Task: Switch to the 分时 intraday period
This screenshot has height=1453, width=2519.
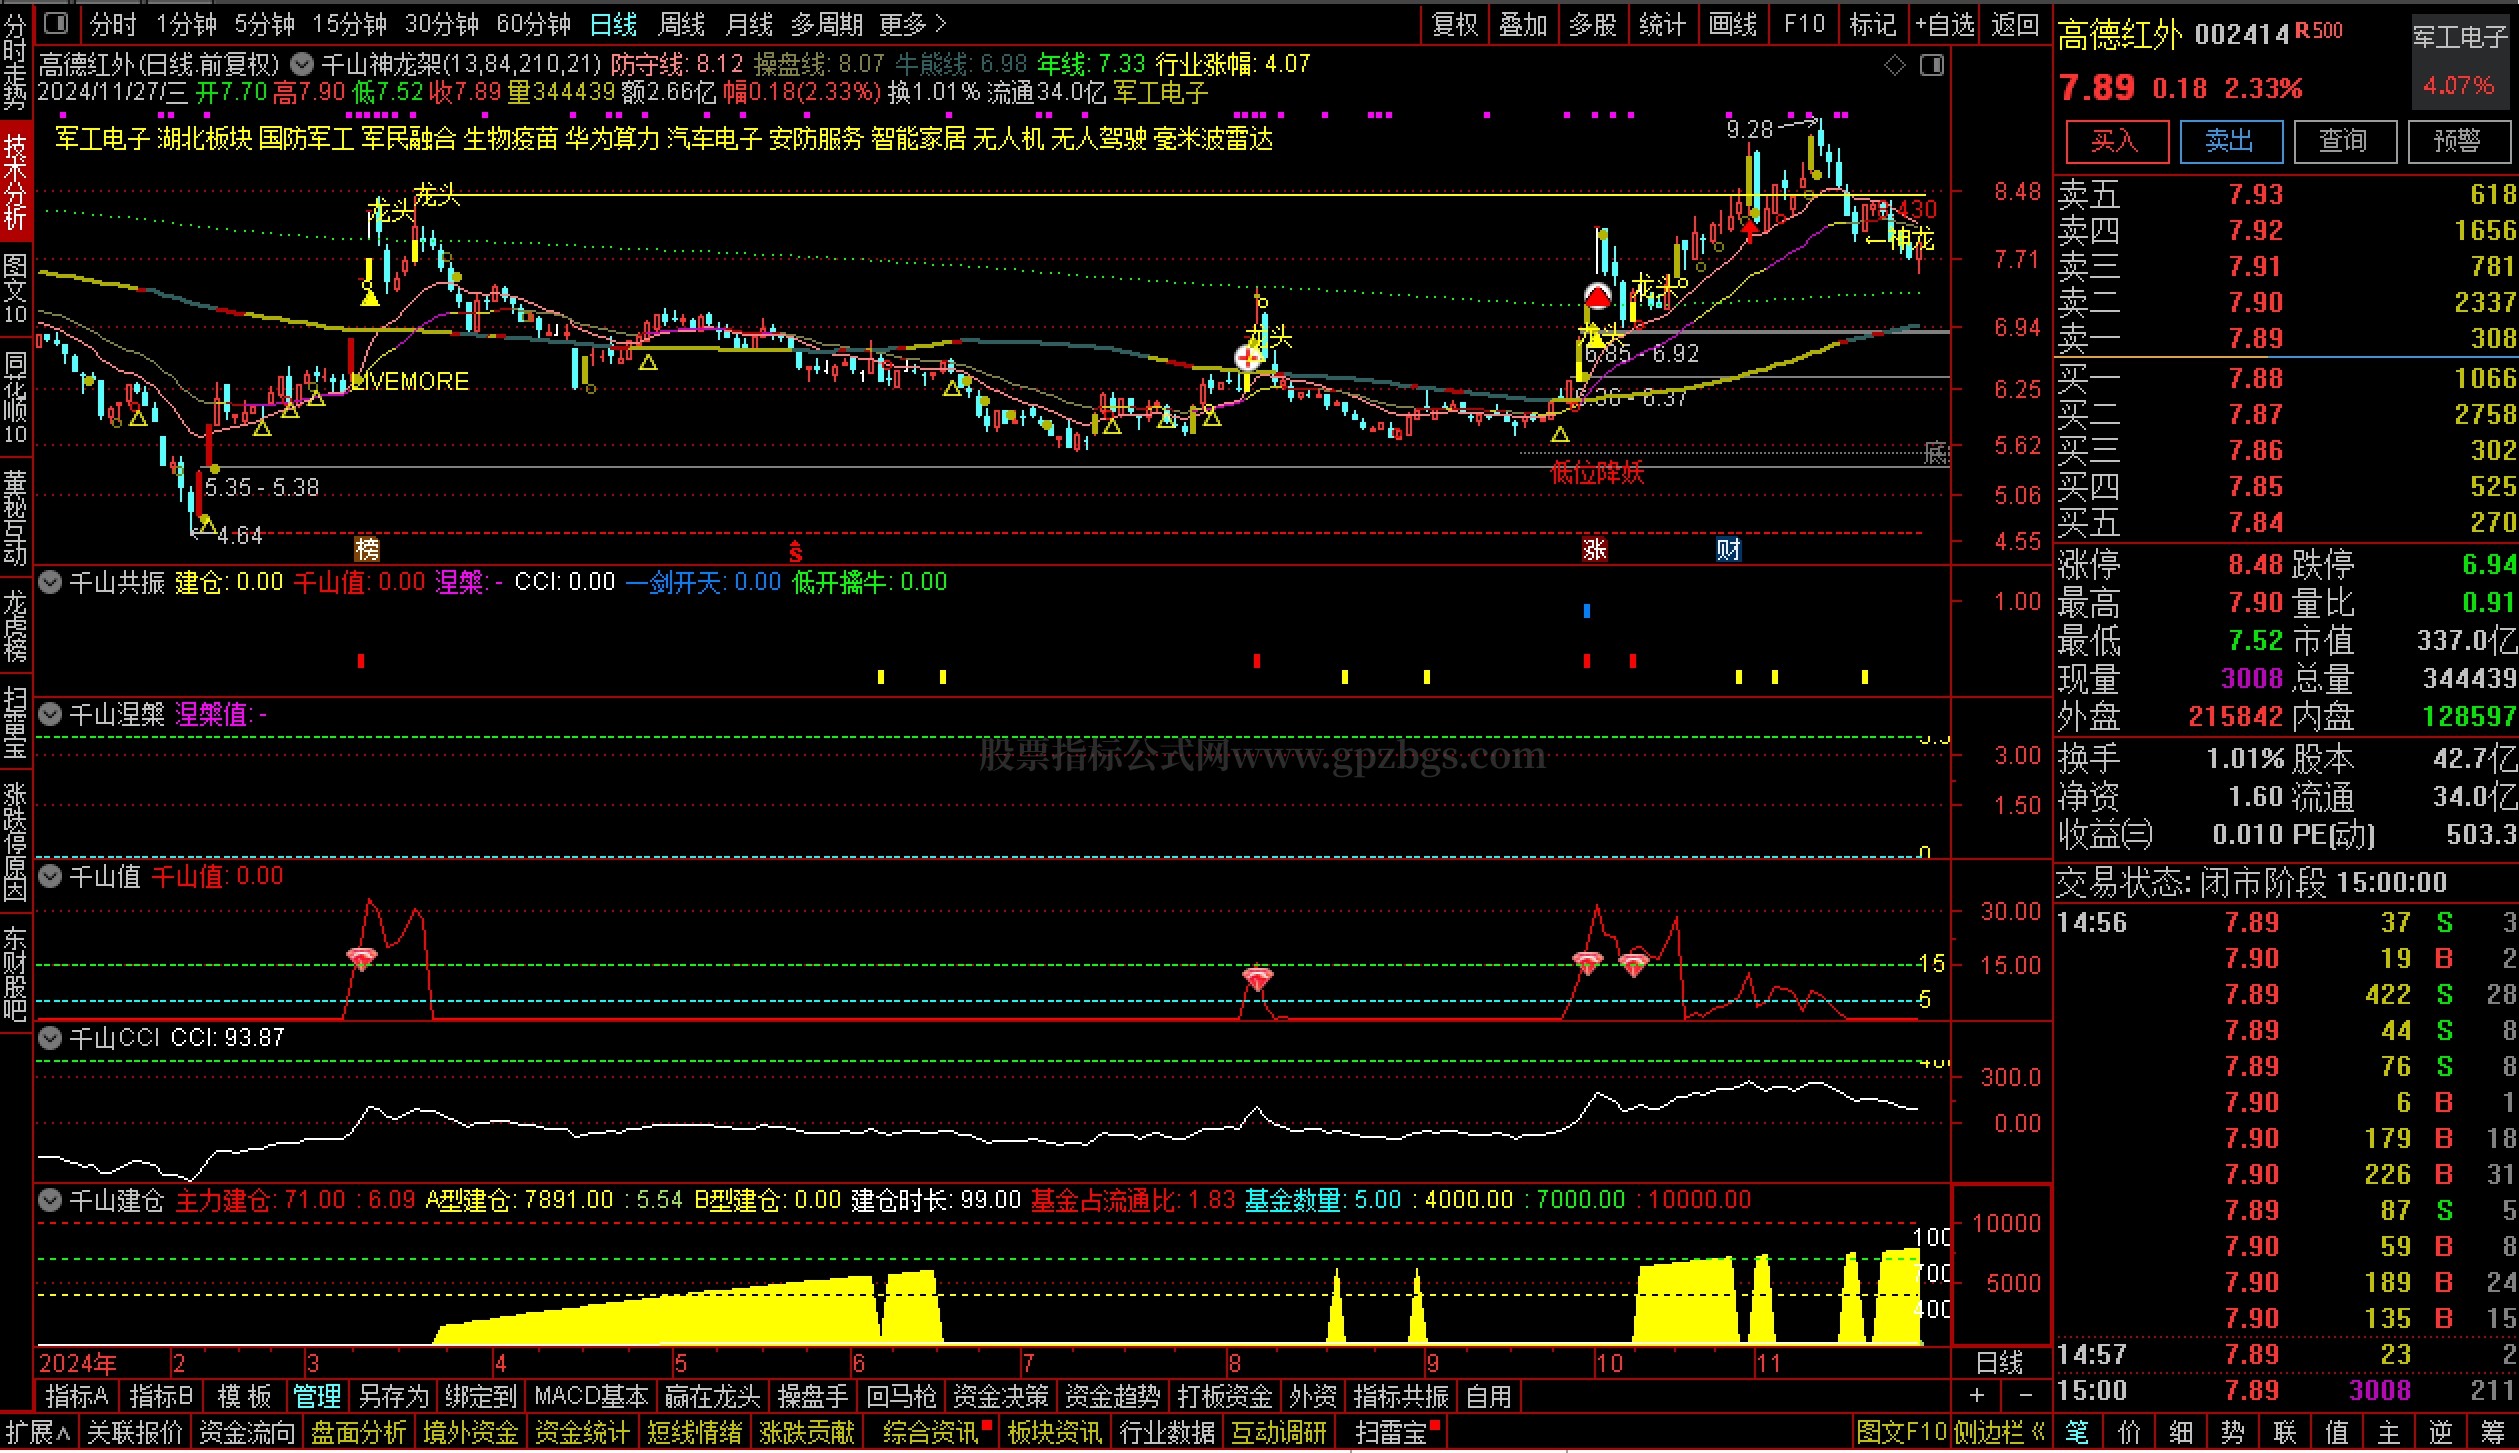Action: 112,24
